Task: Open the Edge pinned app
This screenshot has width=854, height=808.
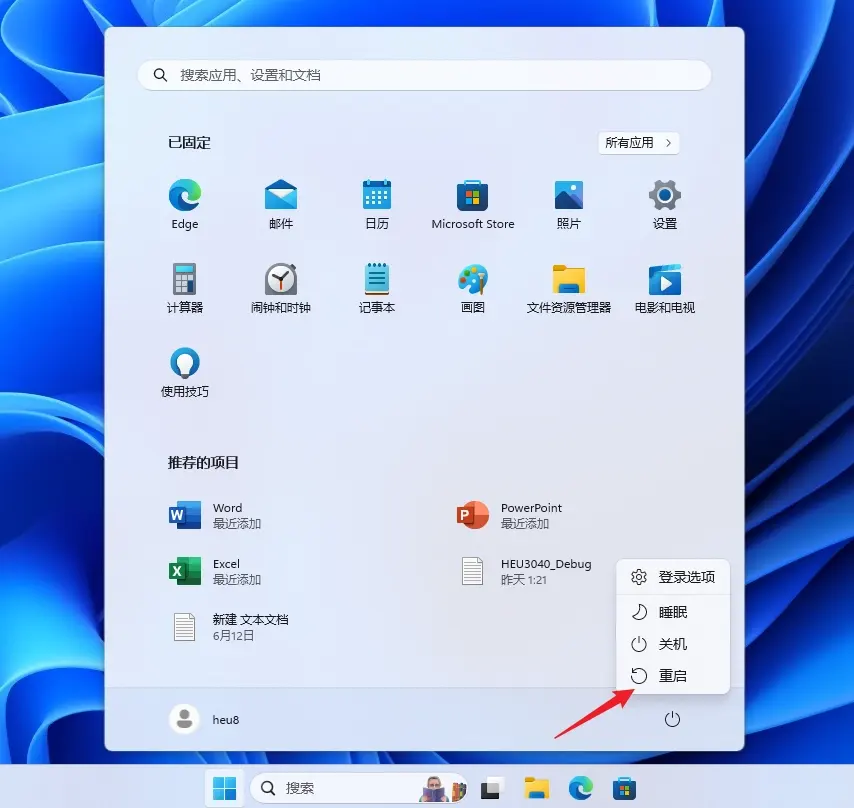Action: click(185, 204)
